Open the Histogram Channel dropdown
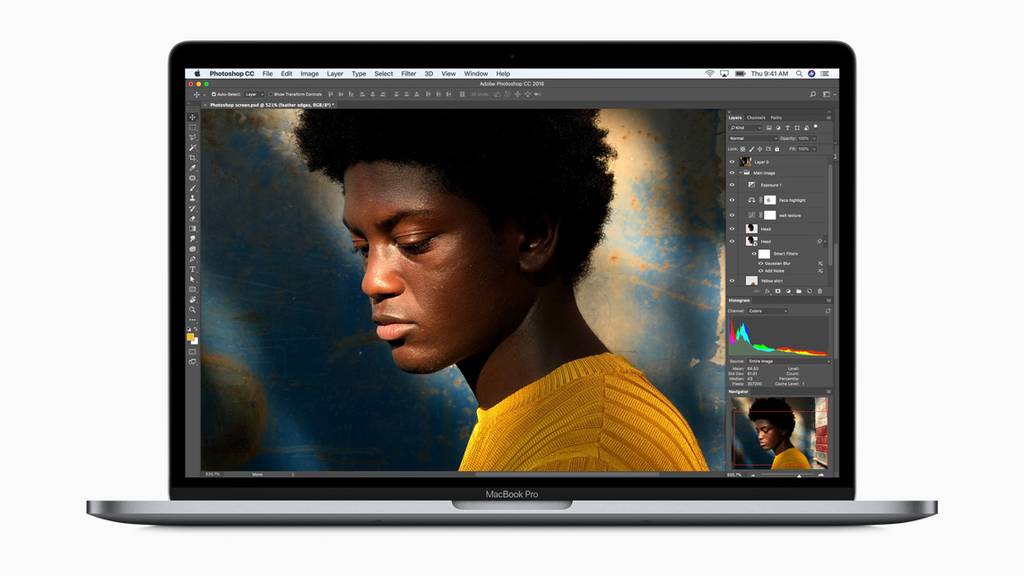1024x576 pixels. (767, 311)
